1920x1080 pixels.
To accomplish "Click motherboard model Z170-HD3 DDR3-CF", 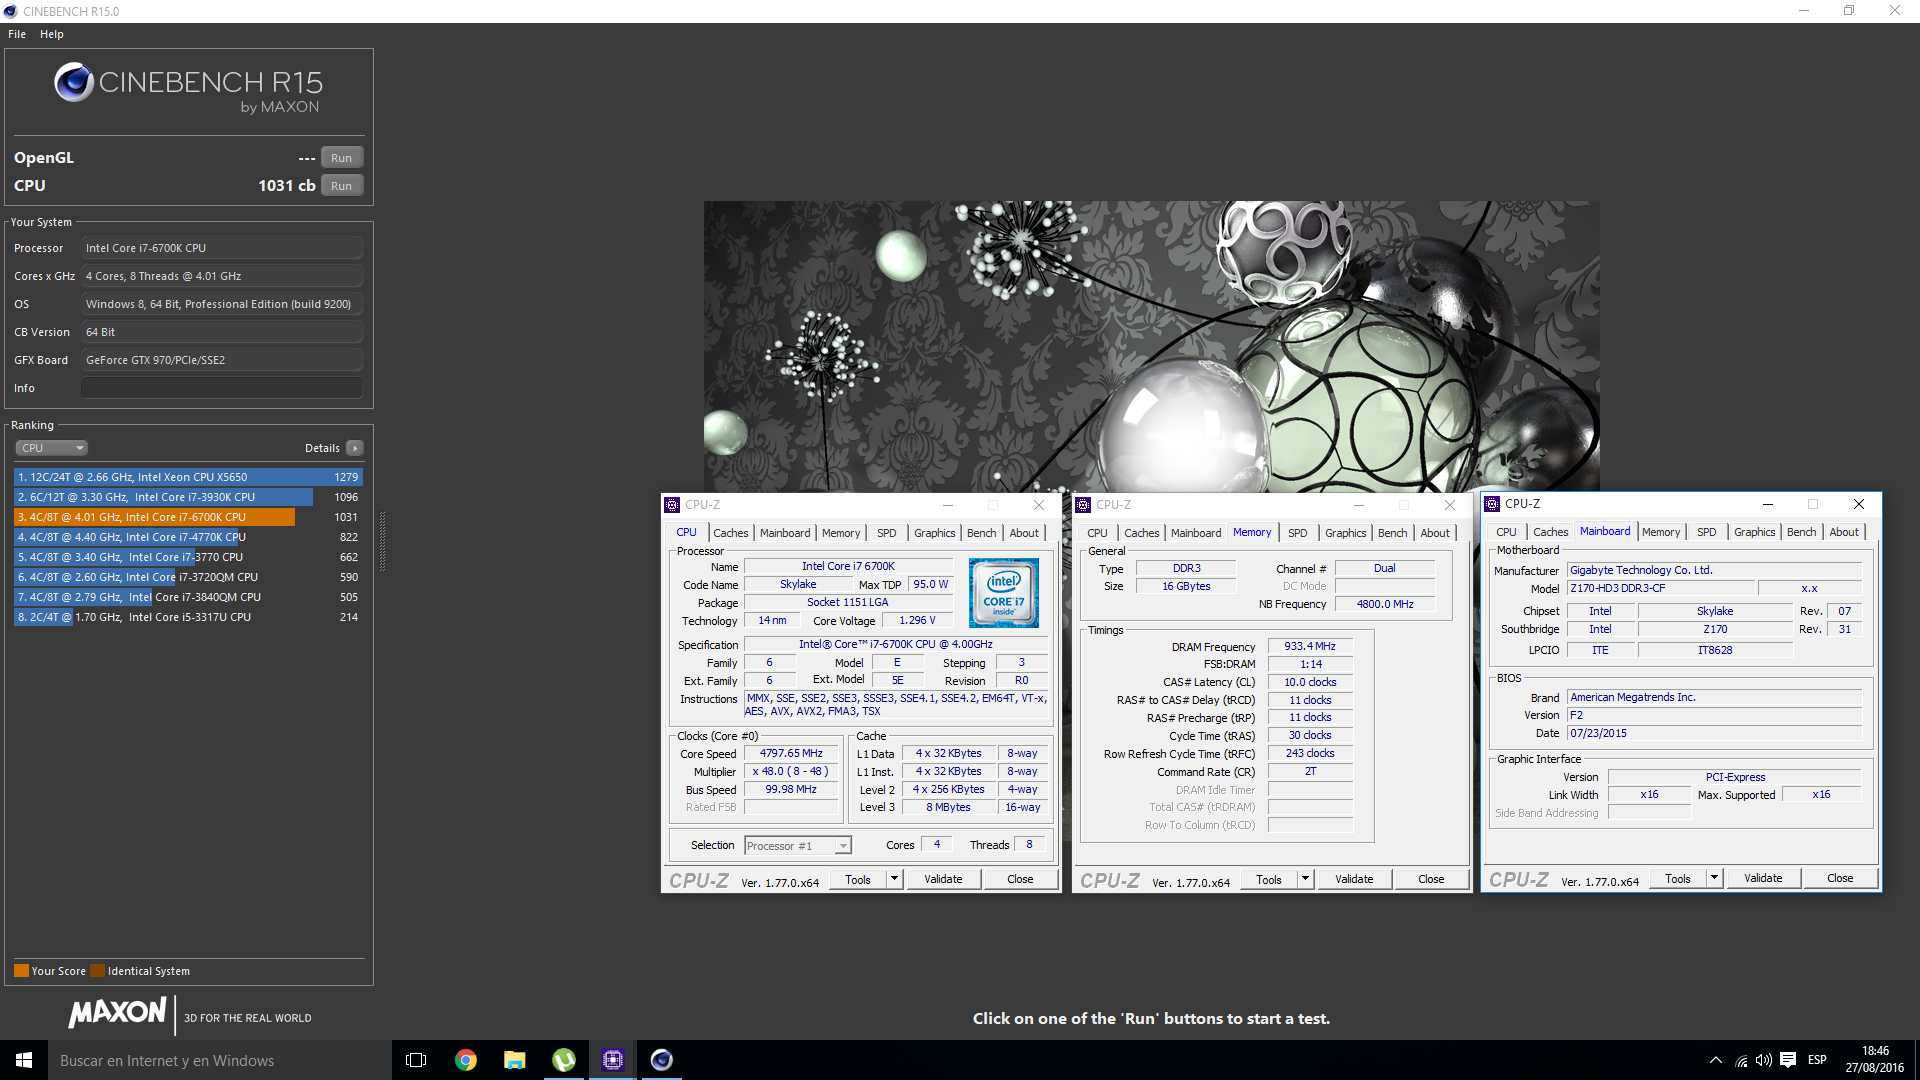I will point(1661,588).
